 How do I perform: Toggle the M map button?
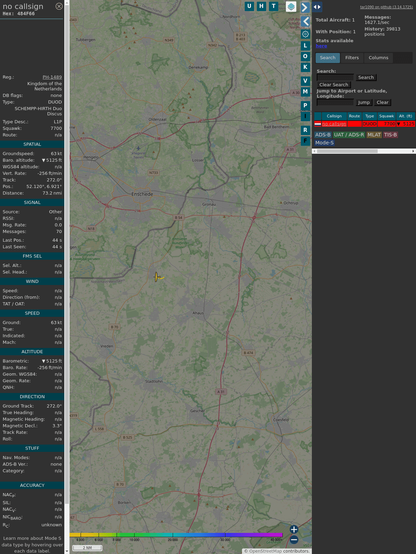[305, 92]
